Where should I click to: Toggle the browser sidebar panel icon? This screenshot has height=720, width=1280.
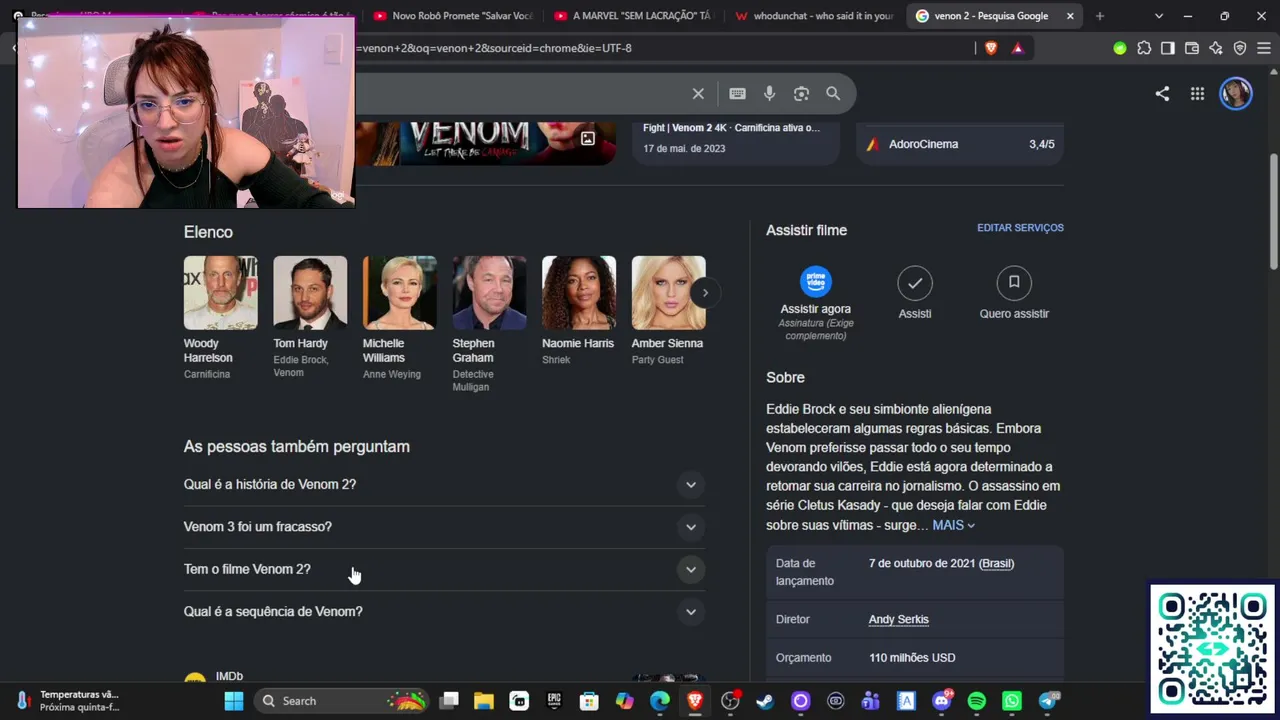pyautogui.click(x=1168, y=48)
